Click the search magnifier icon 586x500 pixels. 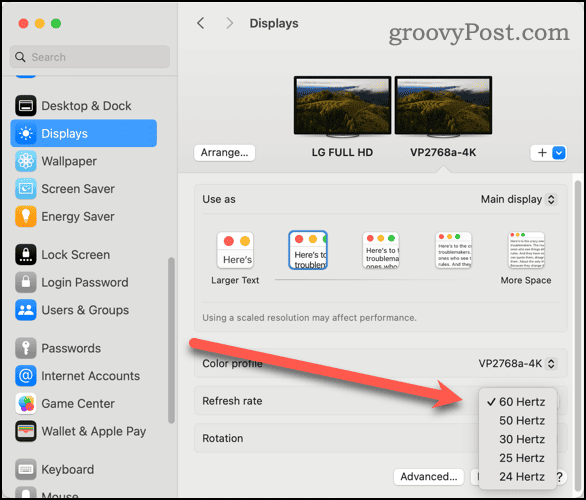click(20, 57)
